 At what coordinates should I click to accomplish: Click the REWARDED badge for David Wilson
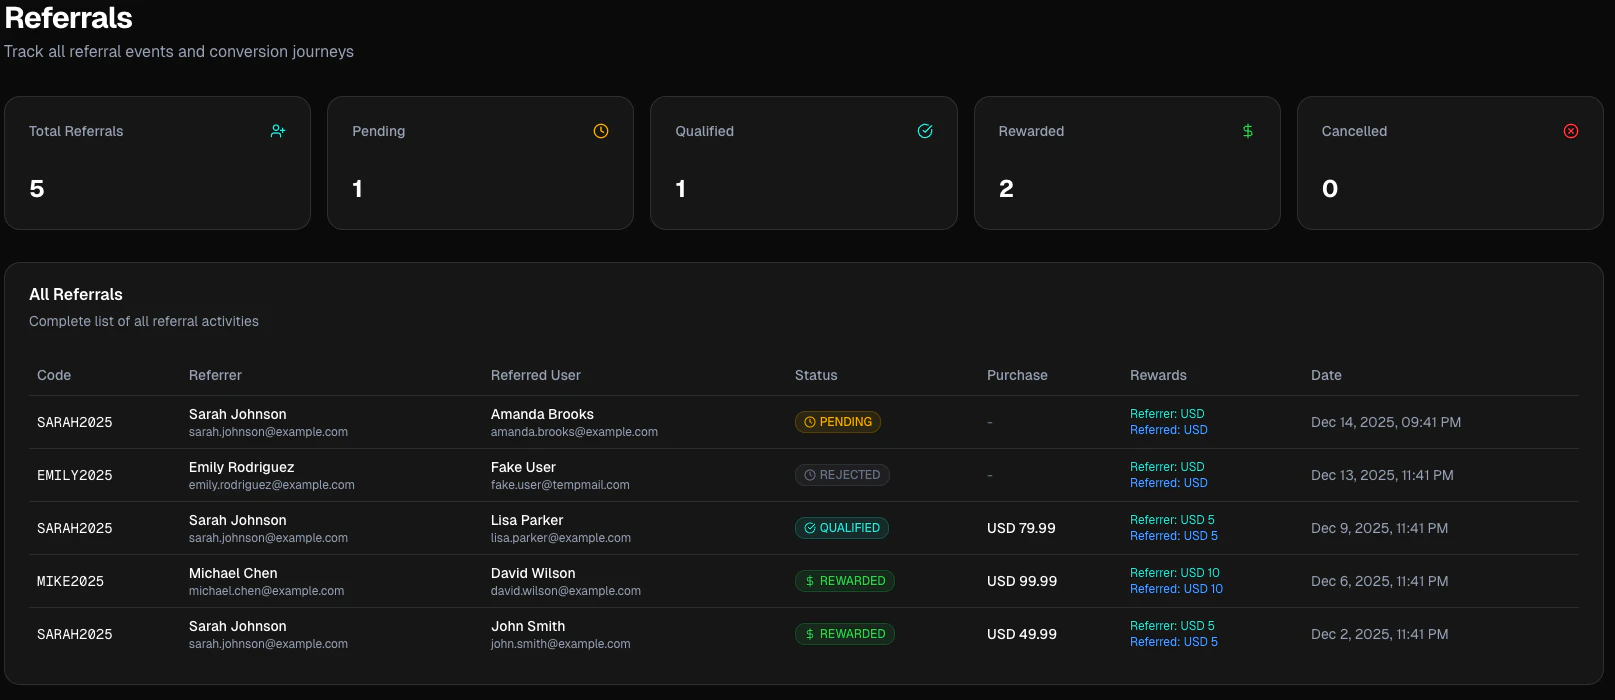pyautogui.click(x=845, y=581)
